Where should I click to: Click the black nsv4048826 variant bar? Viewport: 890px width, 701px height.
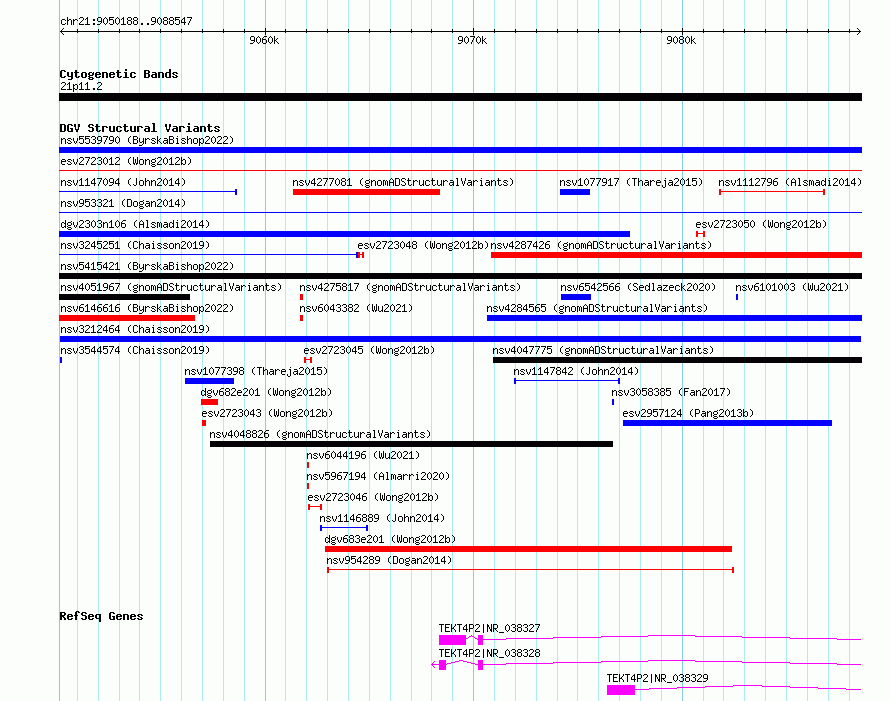pos(412,444)
